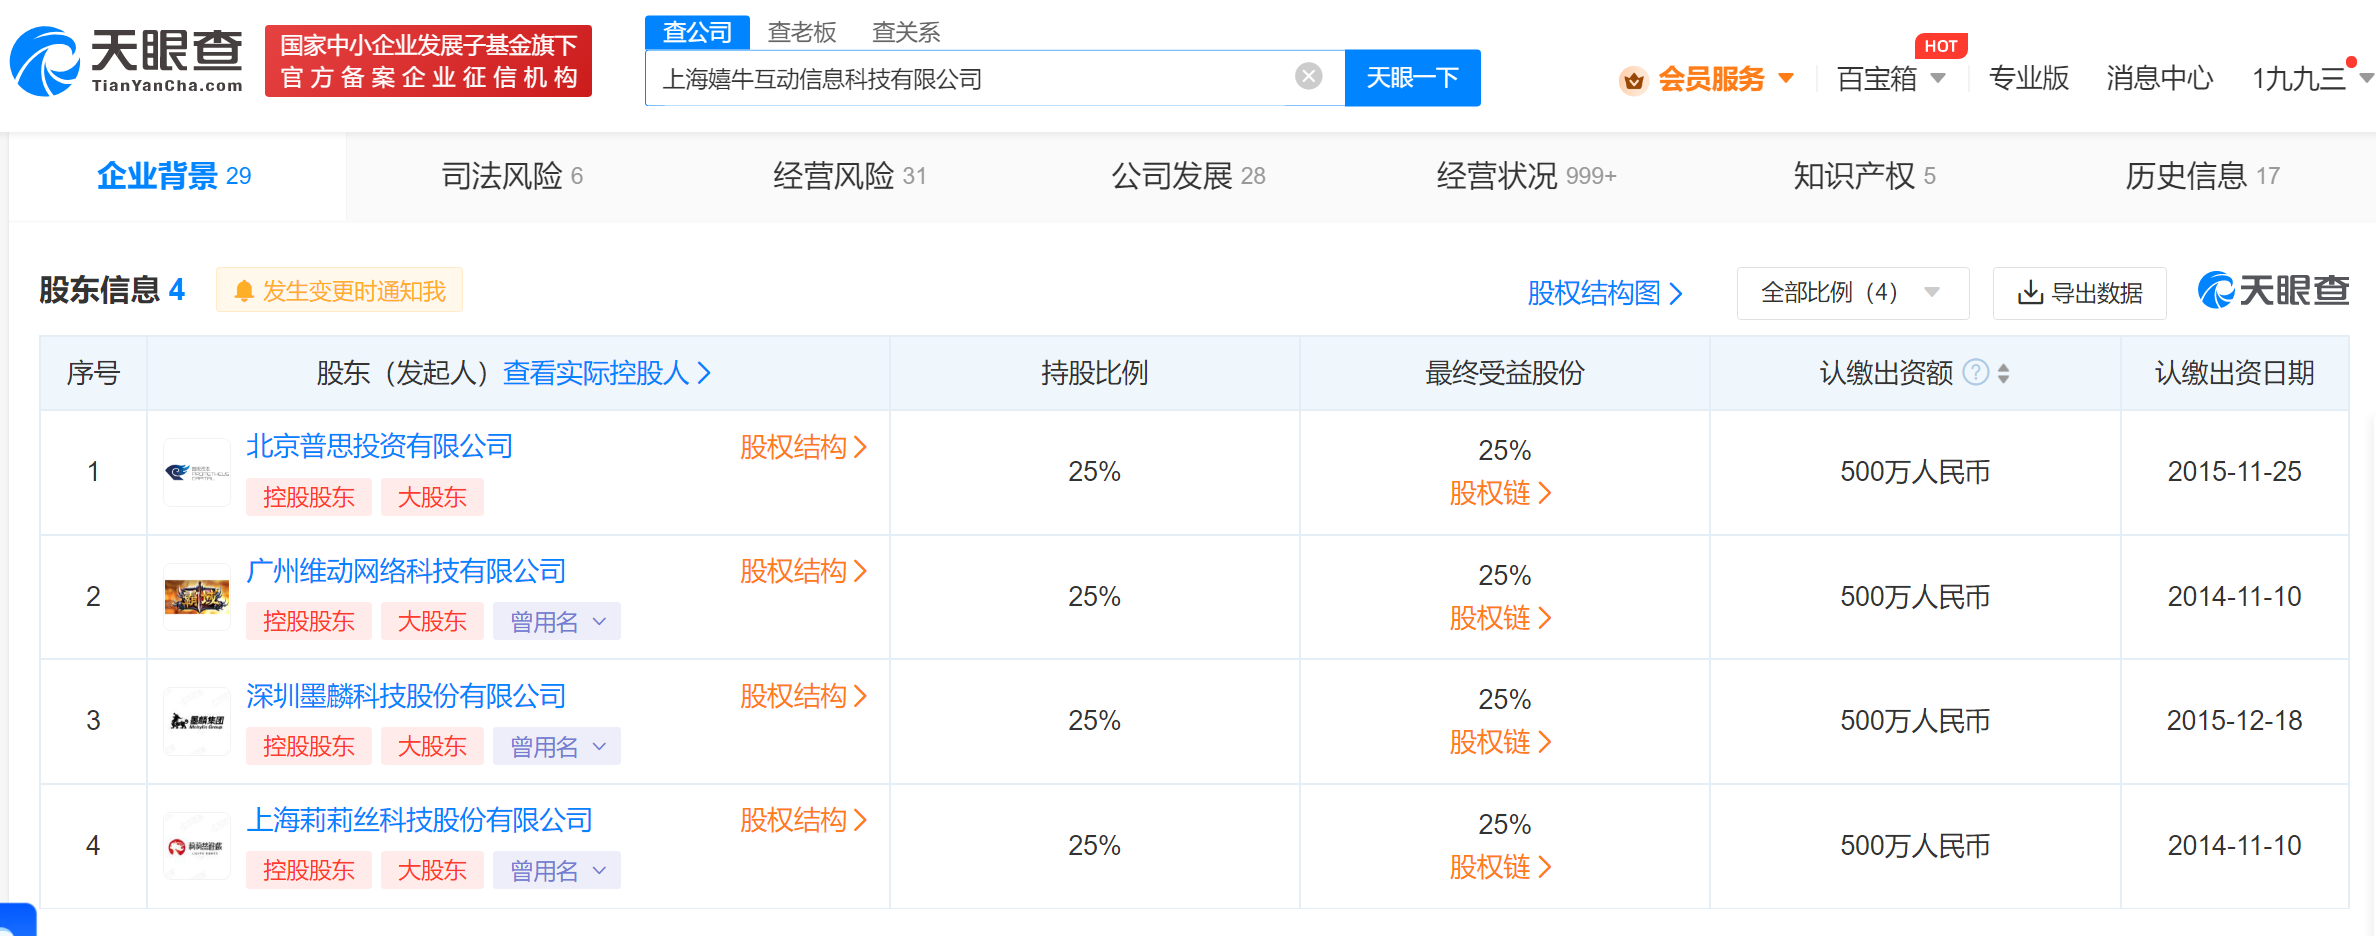Click the download icon in 导出数据
The height and width of the screenshot is (936, 2376).
click(x=2030, y=293)
